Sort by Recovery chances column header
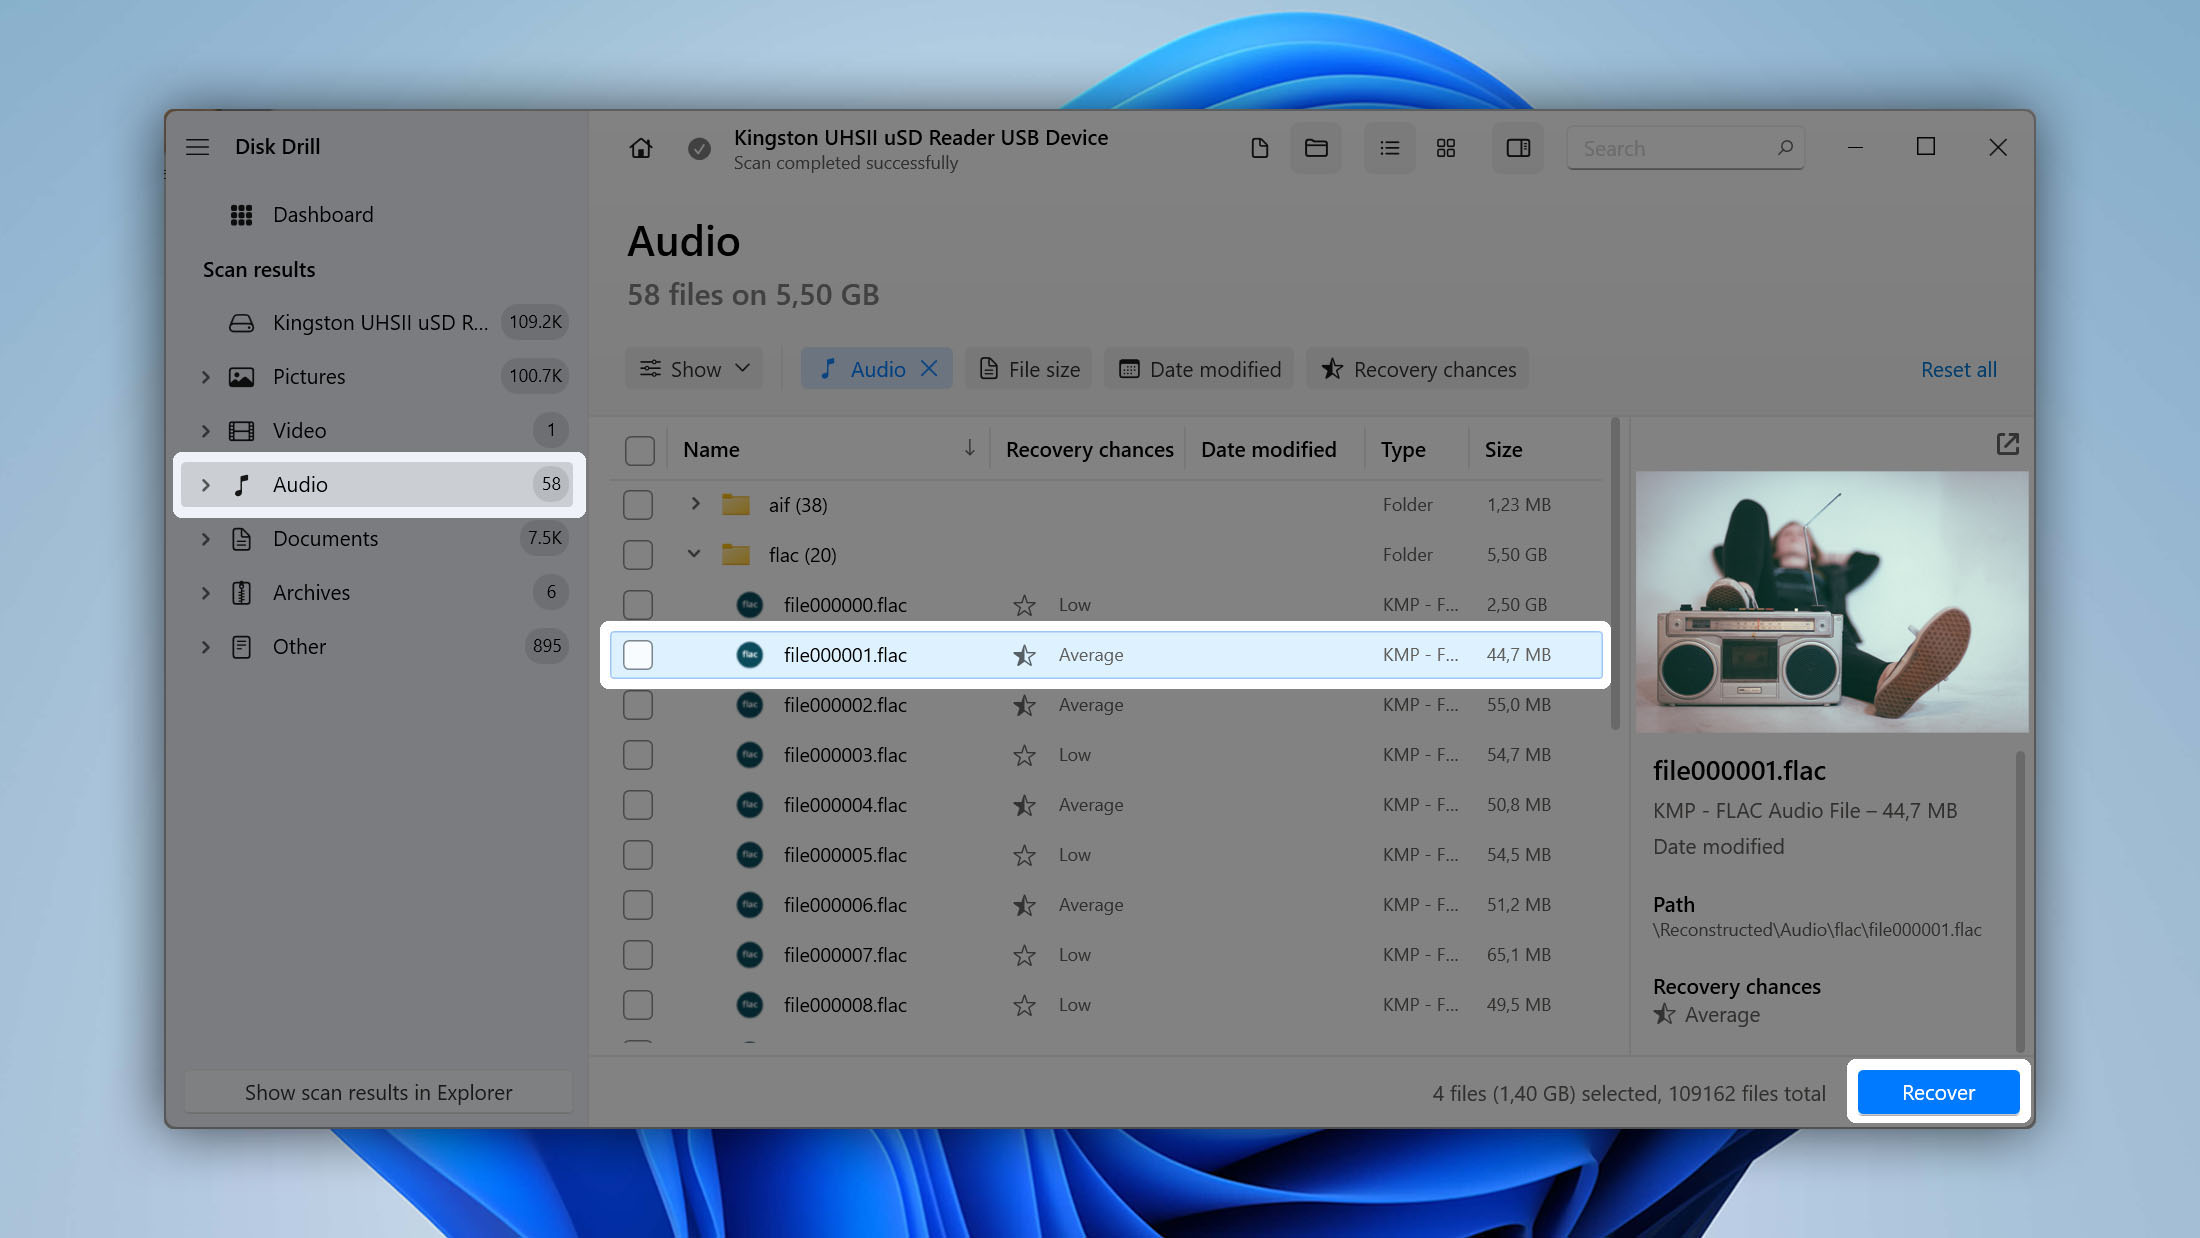The height and width of the screenshot is (1238, 2200). pos(1089,450)
